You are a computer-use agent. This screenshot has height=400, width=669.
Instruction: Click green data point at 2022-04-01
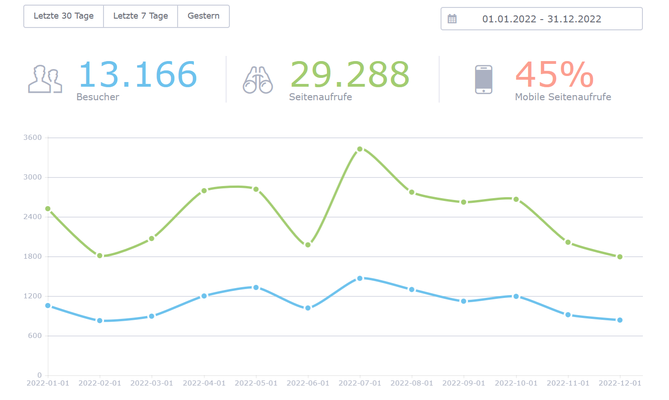(204, 191)
